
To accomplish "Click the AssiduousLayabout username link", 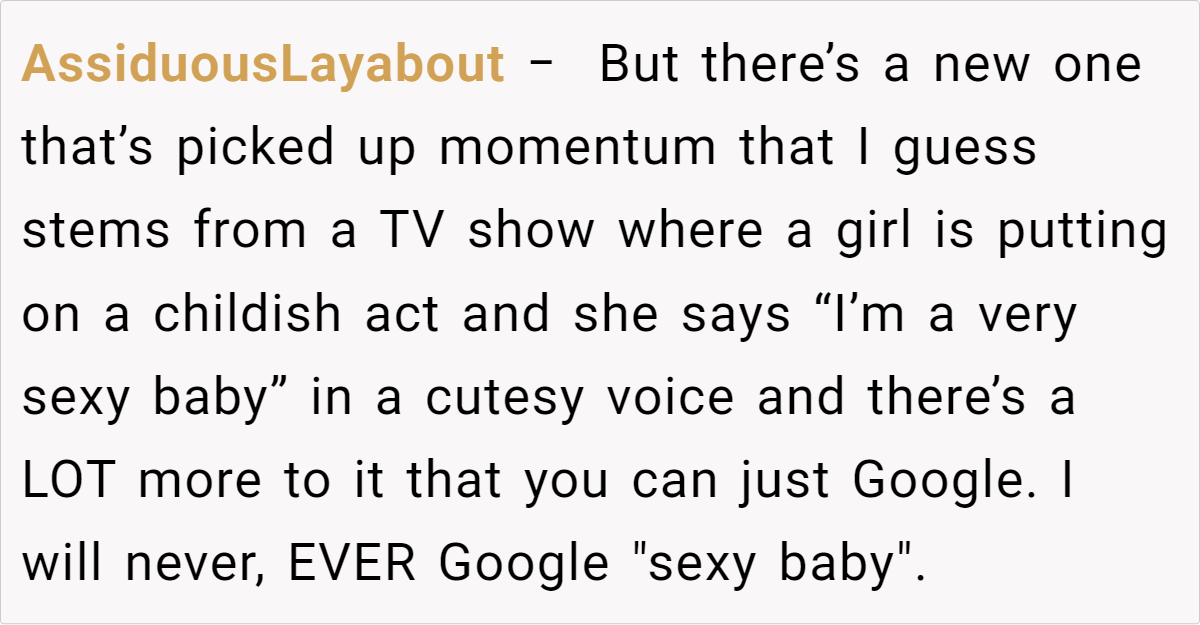I will (263, 66).
